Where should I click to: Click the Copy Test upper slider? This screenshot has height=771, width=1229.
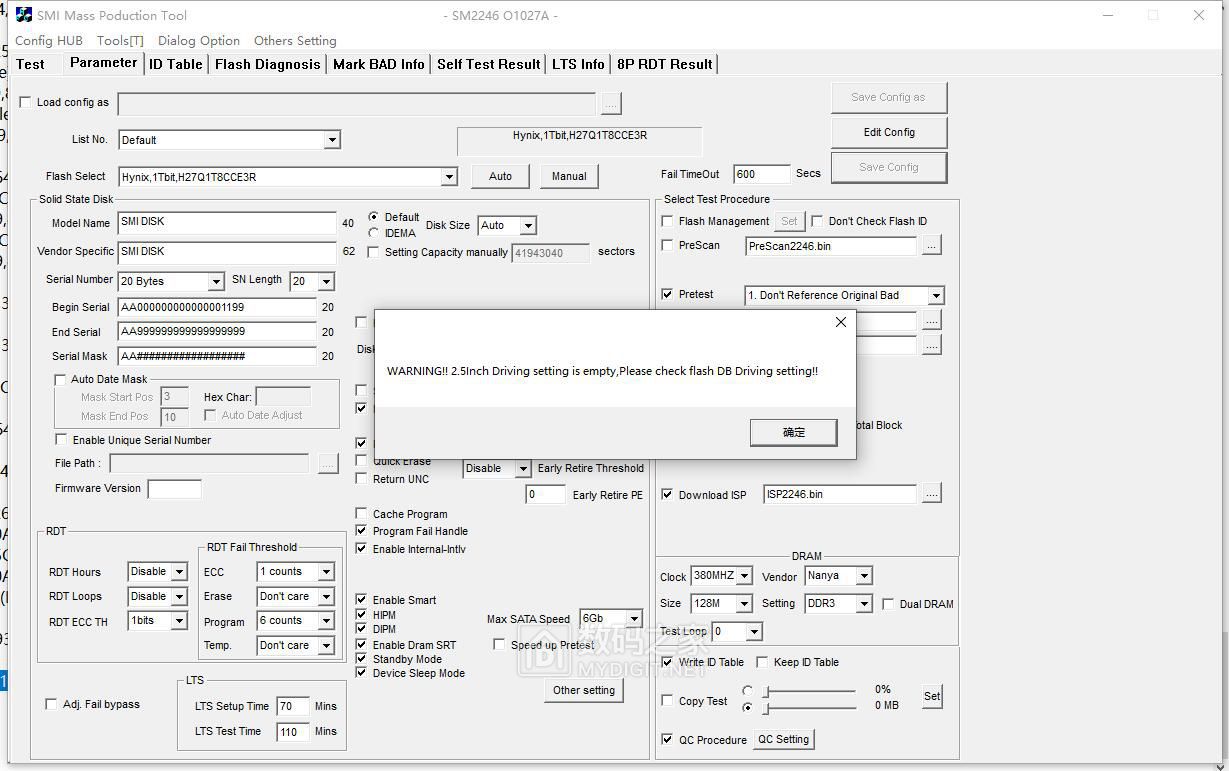810,691
